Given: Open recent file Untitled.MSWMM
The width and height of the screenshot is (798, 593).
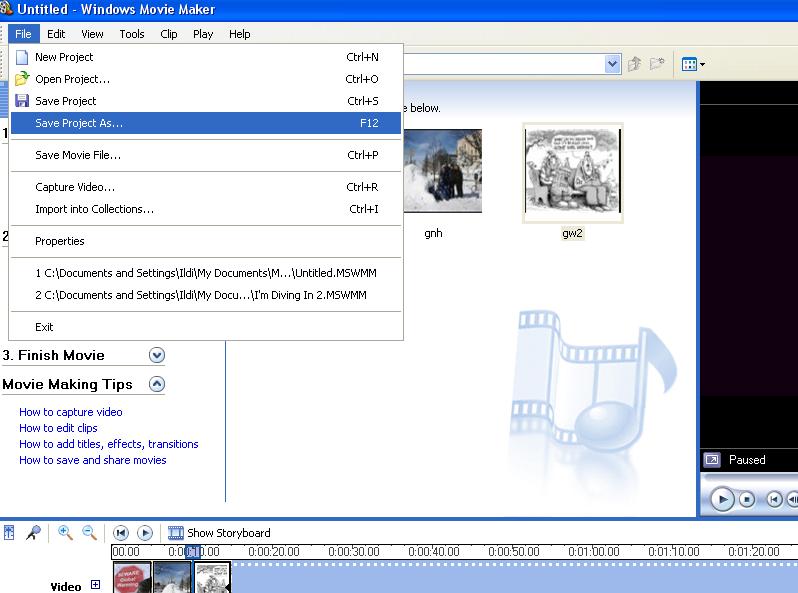Looking at the screenshot, I should tap(206, 273).
